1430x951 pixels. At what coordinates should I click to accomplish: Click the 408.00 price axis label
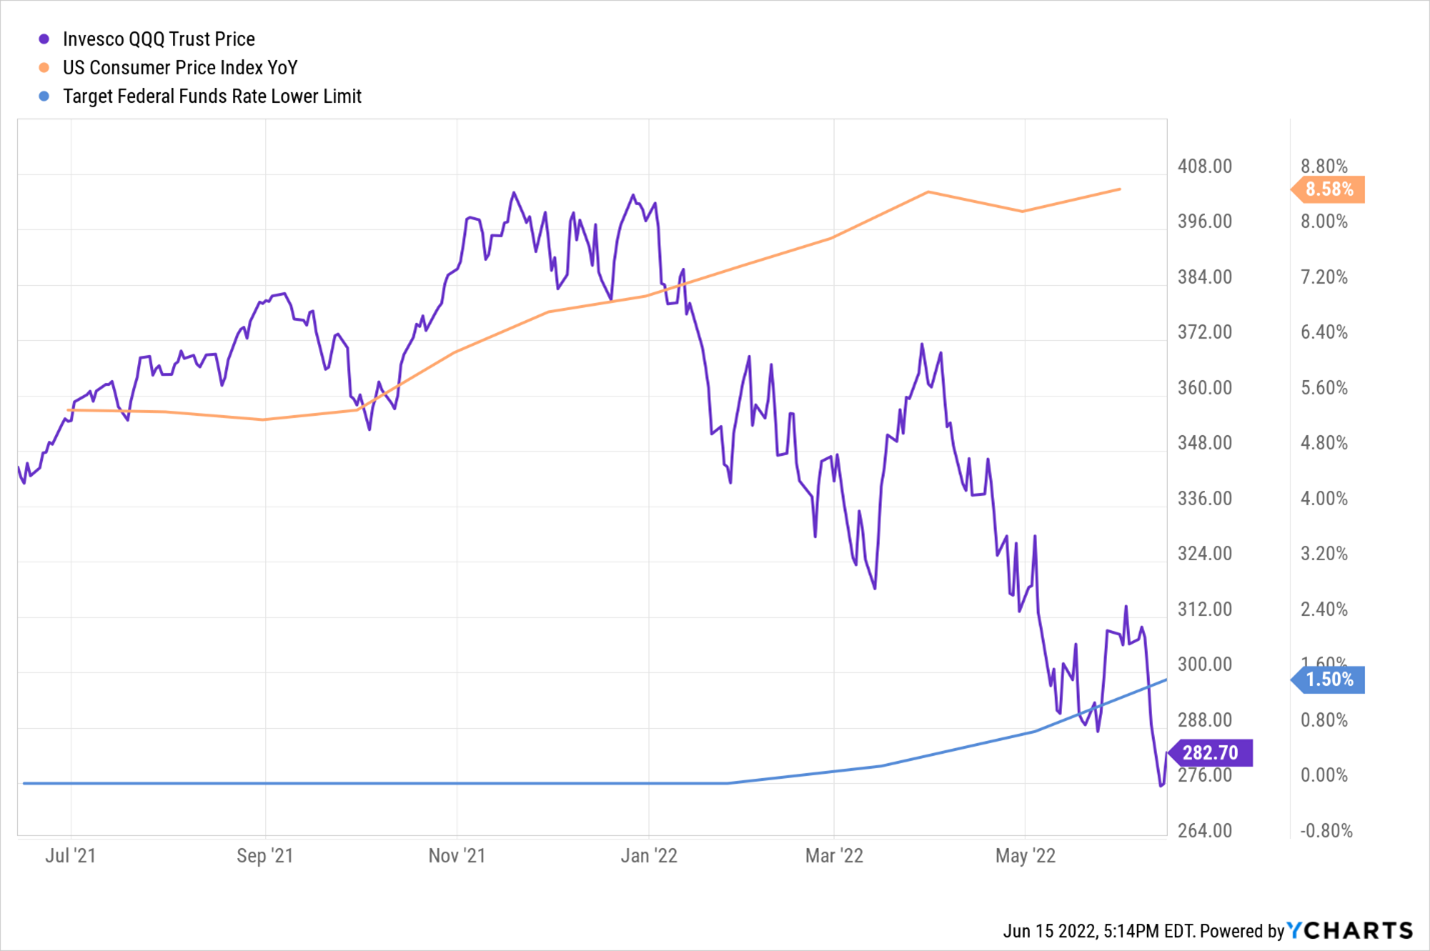pyautogui.click(x=1204, y=167)
